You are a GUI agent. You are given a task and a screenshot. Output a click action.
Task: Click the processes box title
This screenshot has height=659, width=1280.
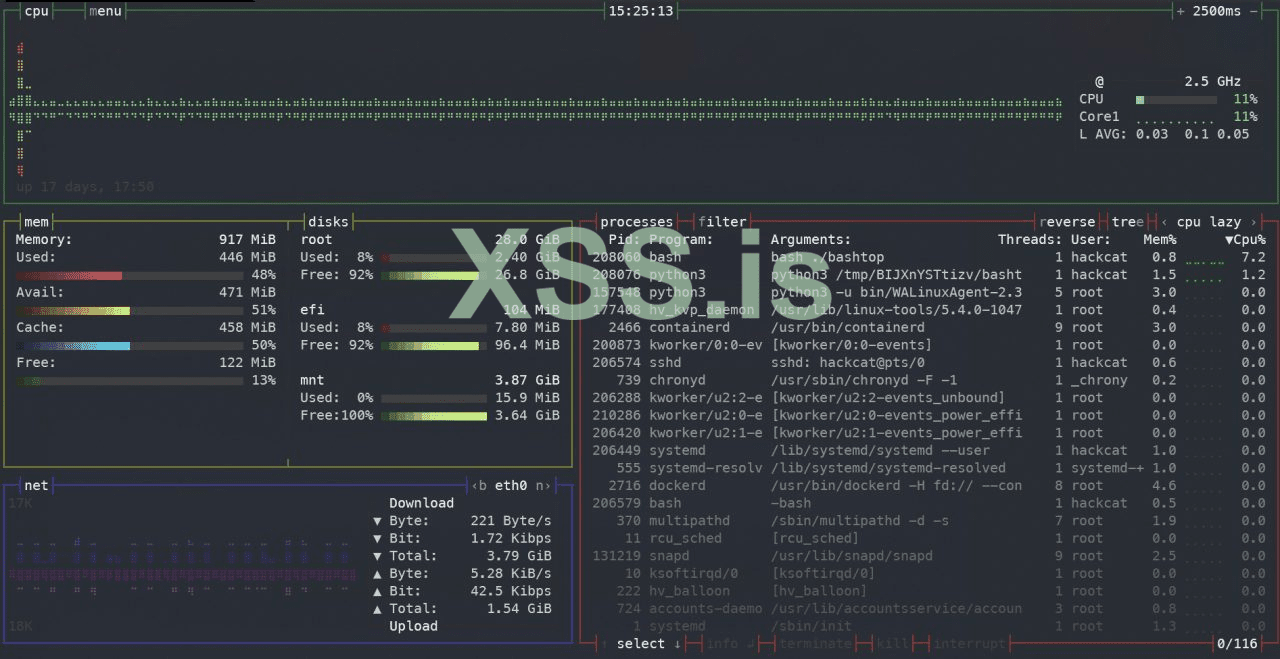[637, 222]
